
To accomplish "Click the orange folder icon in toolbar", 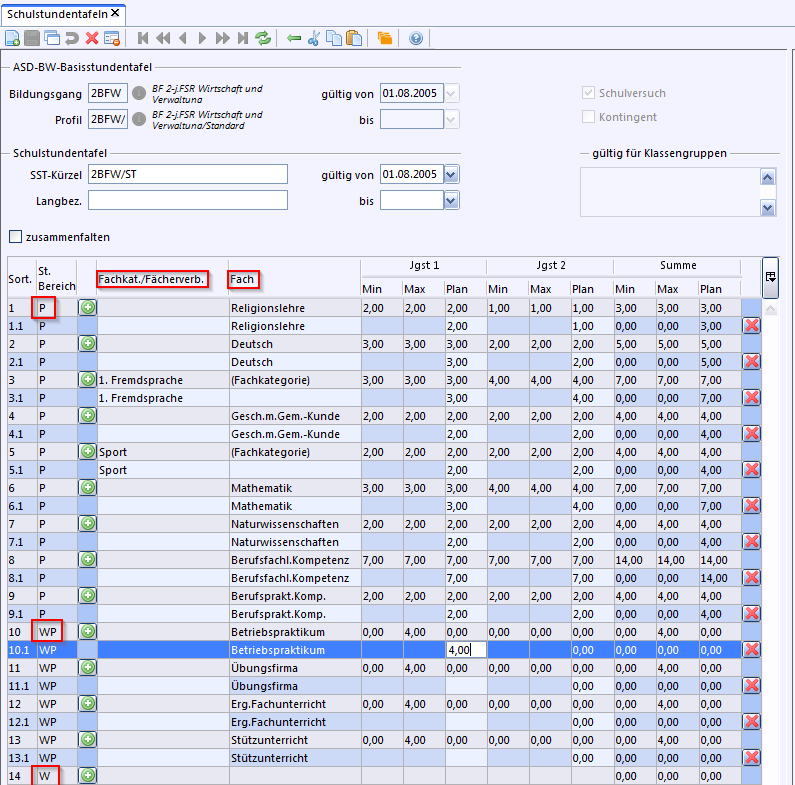I will coord(385,39).
